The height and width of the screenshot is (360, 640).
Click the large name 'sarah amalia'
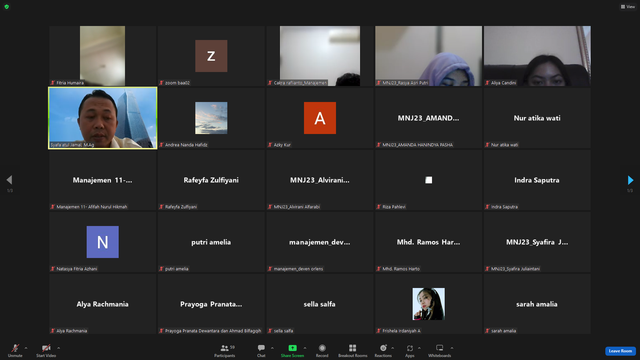tap(537, 304)
